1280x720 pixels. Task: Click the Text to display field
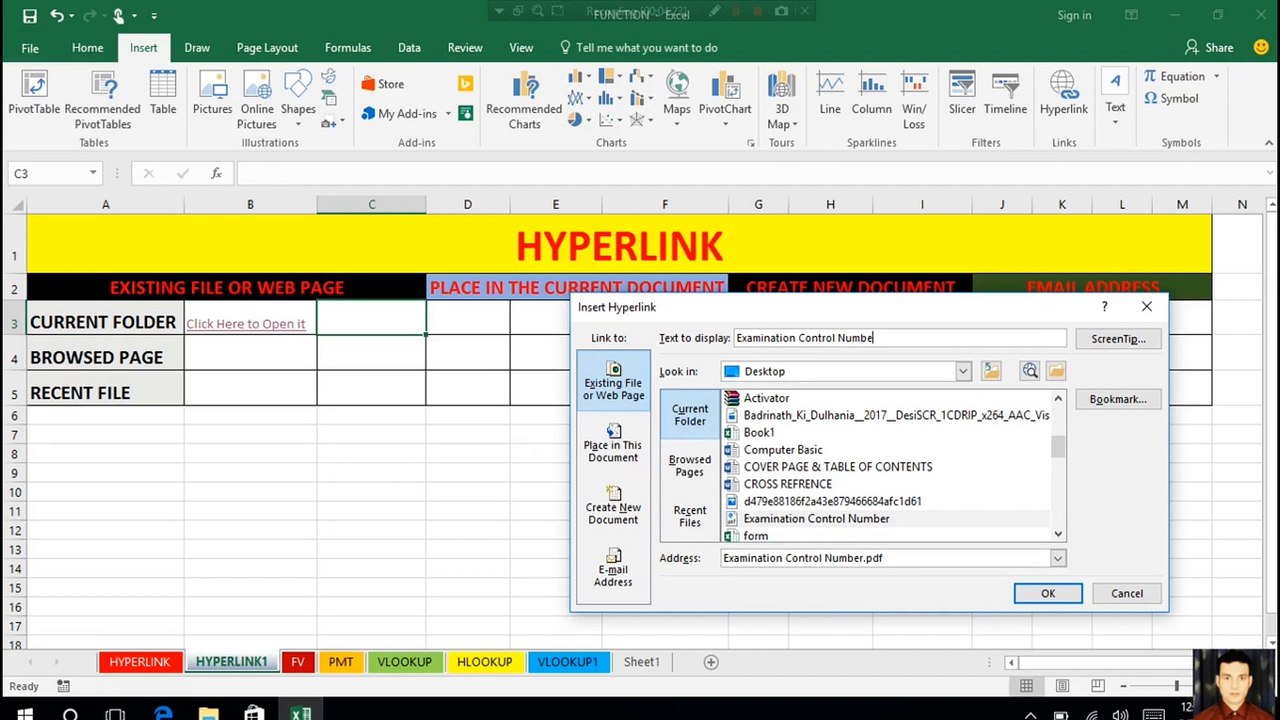point(900,338)
